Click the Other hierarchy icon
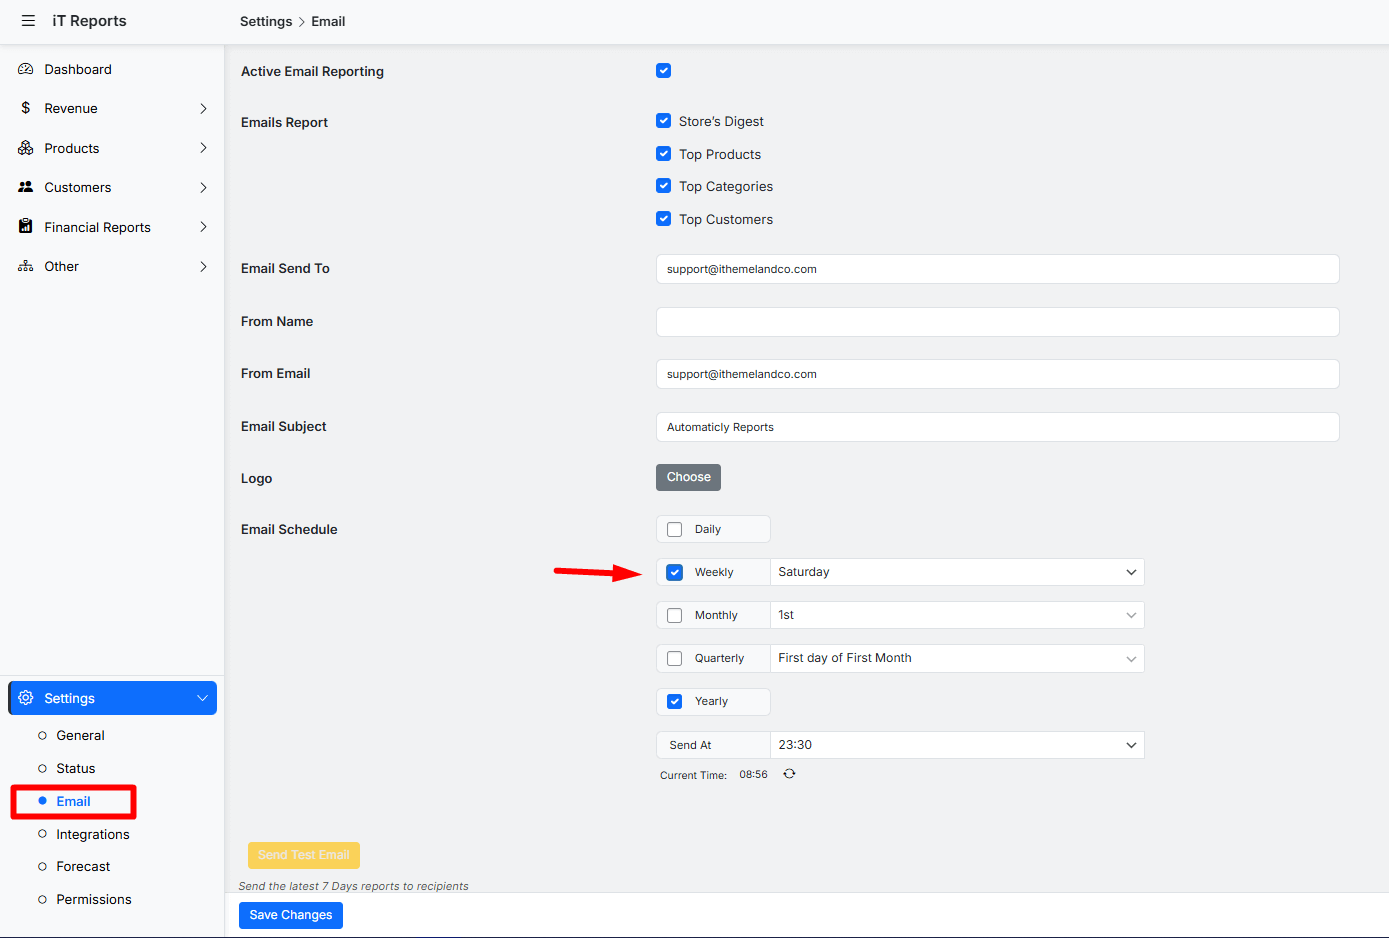 26,266
